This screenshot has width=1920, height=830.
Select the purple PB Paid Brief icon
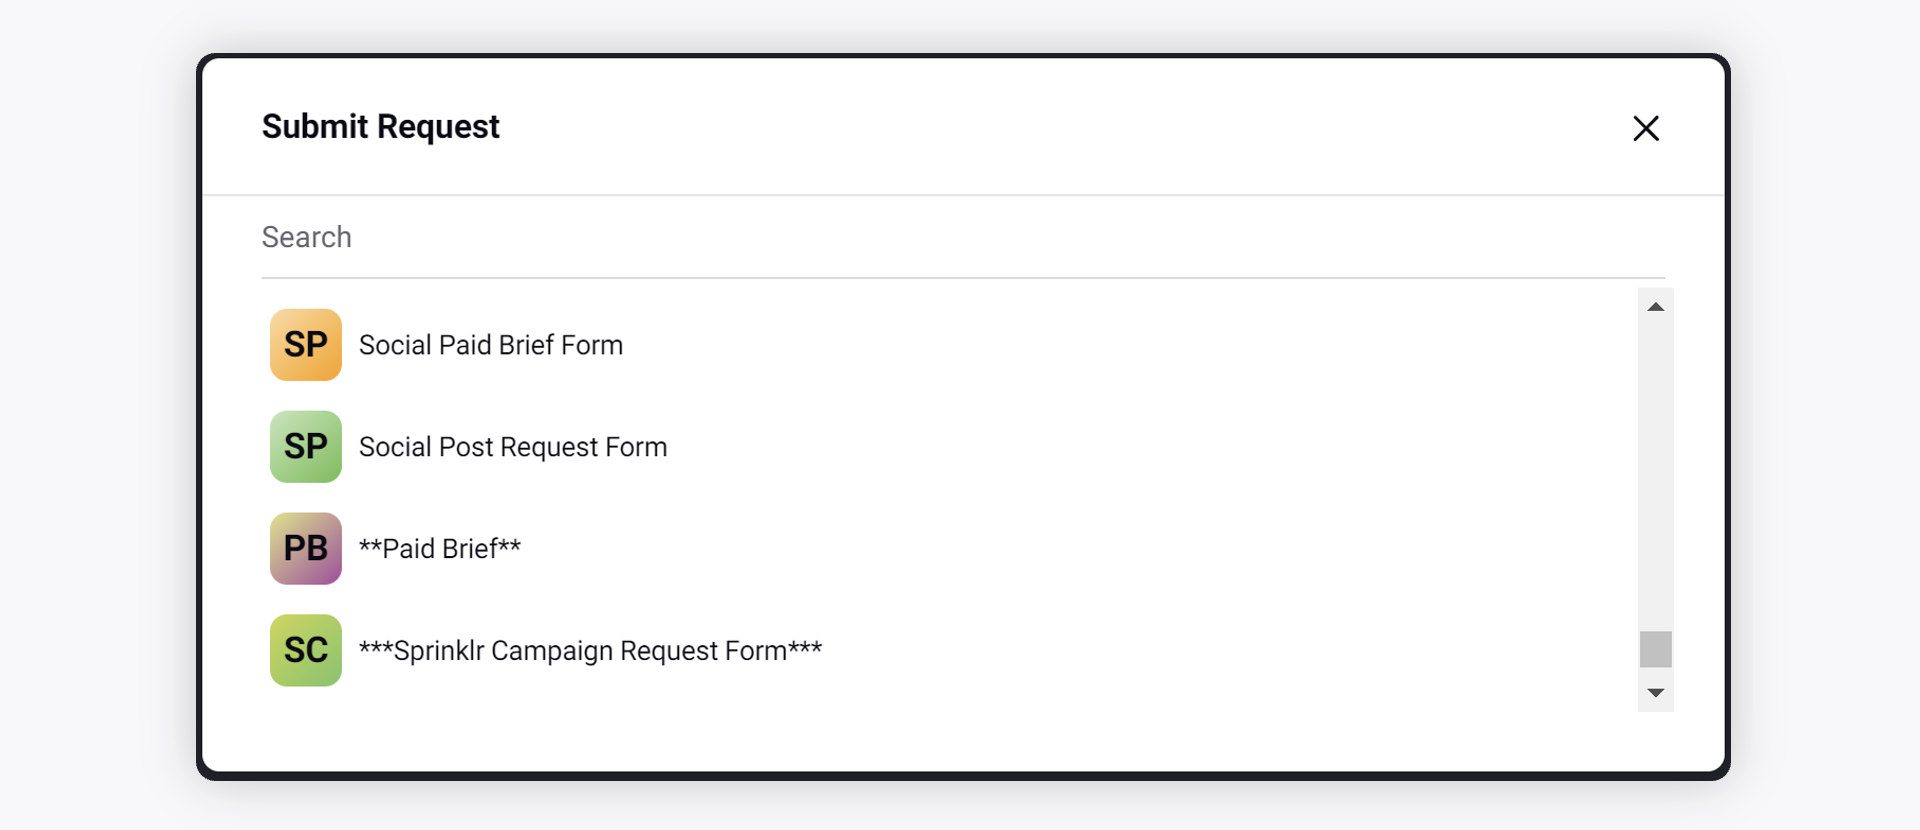(x=306, y=549)
